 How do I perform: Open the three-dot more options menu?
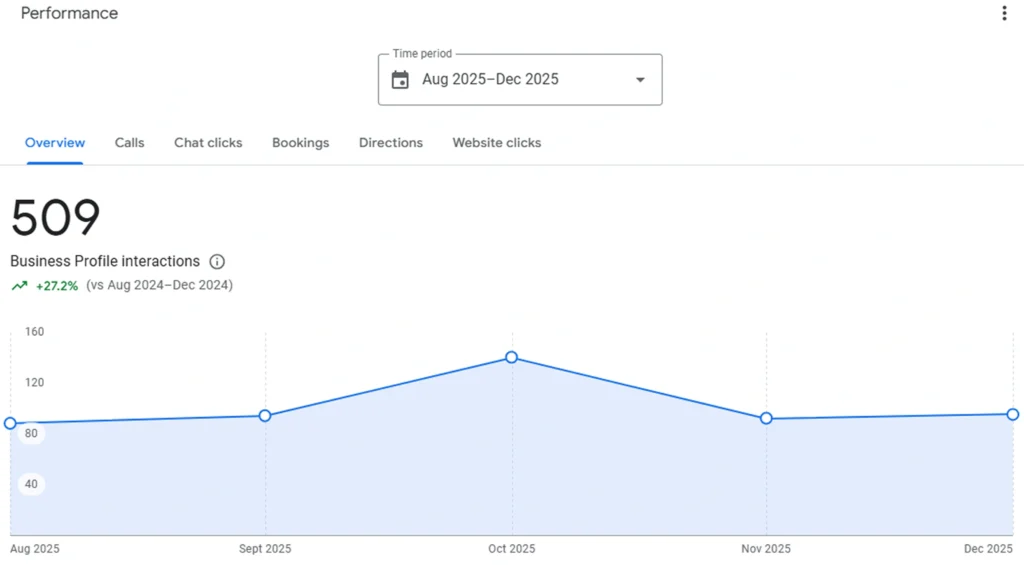[1004, 13]
